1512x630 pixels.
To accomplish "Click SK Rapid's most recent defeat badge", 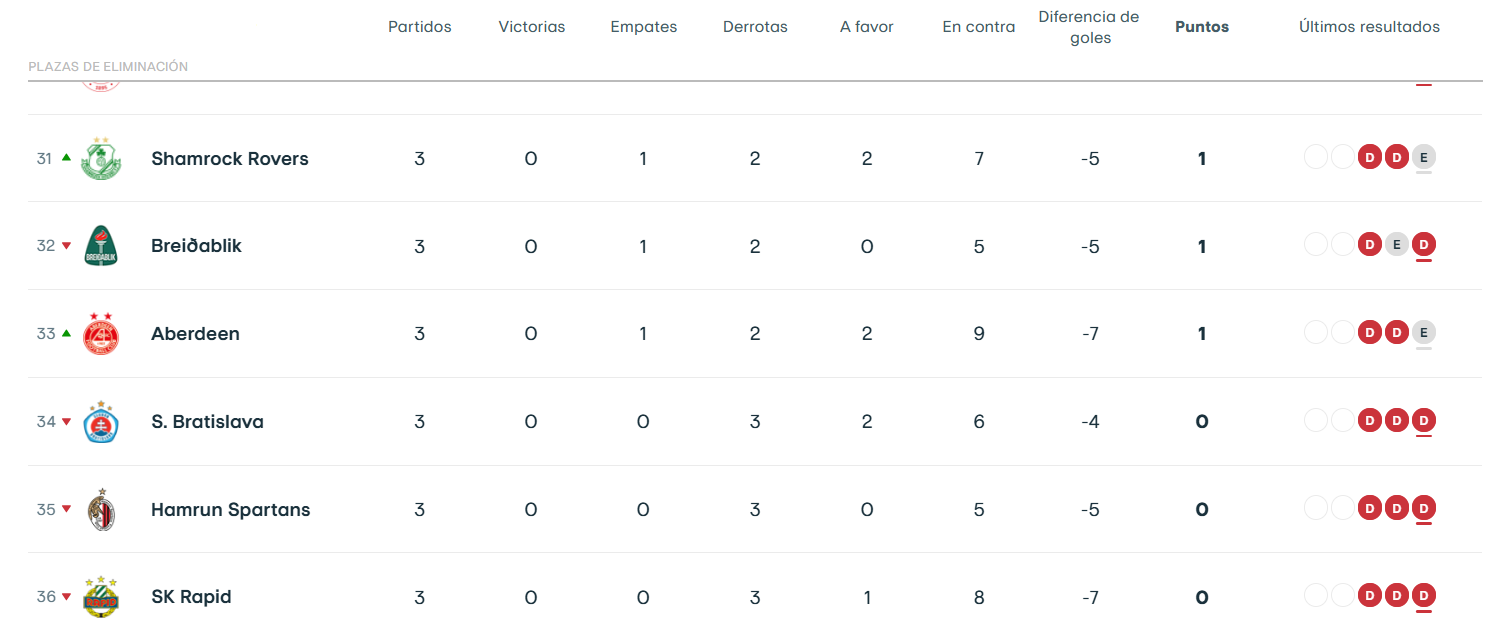I will [x=1424, y=596].
